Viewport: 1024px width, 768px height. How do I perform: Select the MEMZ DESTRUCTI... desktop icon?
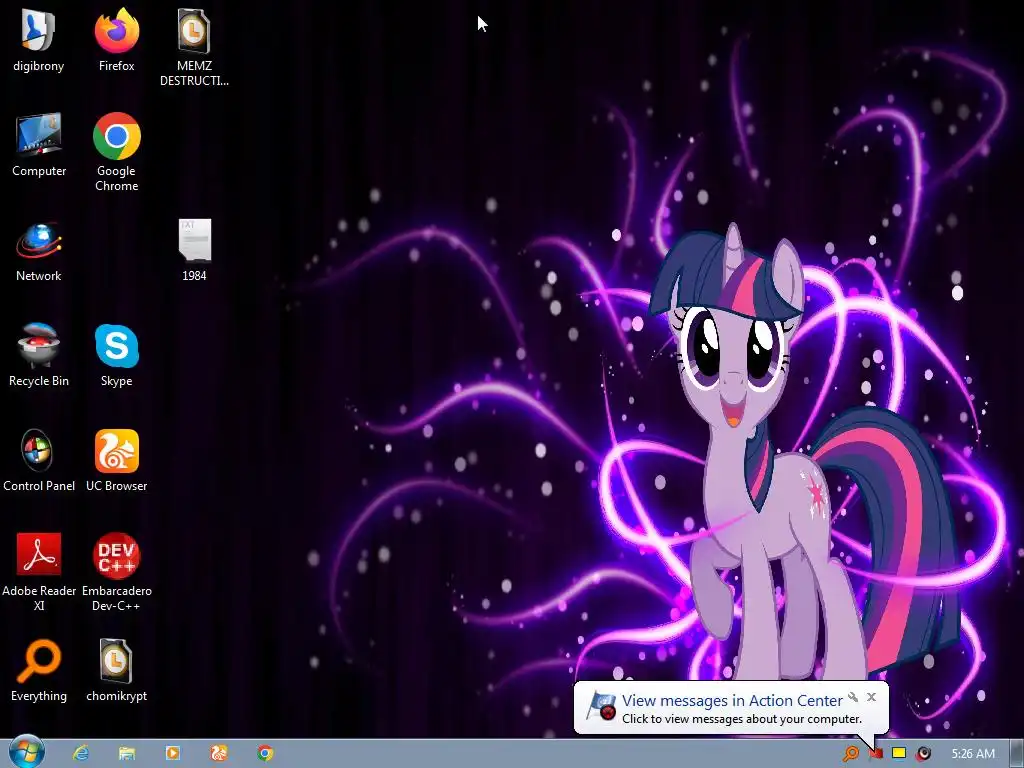(194, 48)
